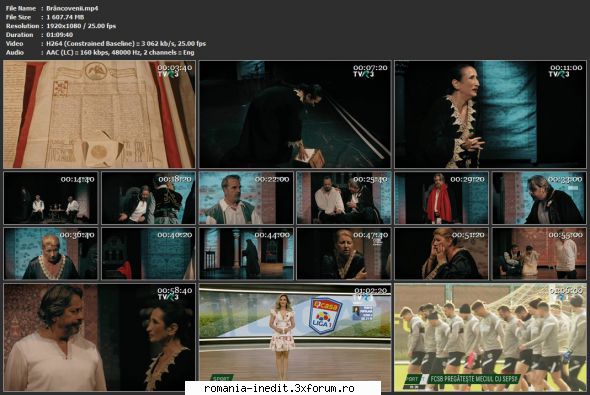
Task: Click the file name Brâncovenii.mp4
Action: [x=72, y=8]
